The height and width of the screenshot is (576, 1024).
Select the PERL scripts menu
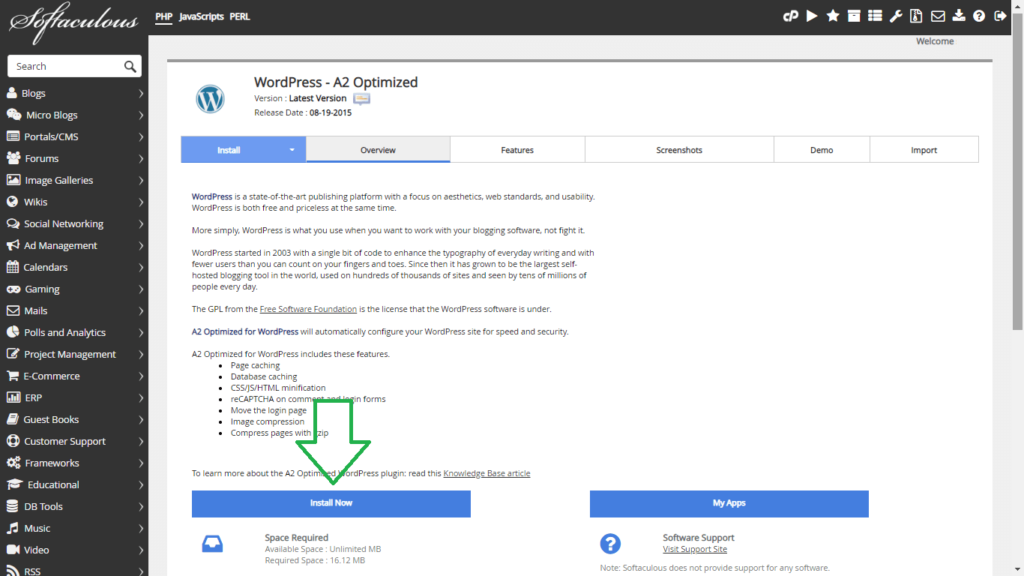pos(240,16)
